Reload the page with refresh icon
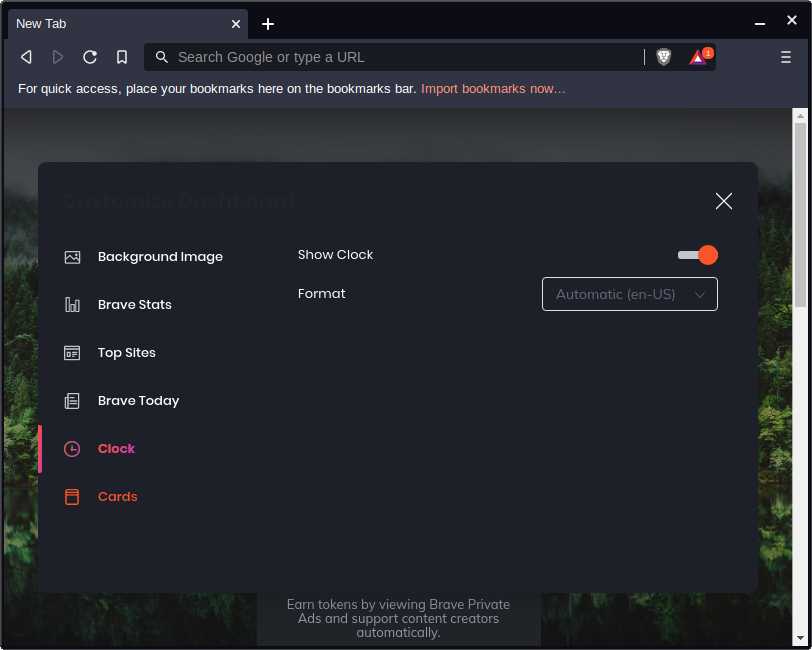This screenshot has height=650, width=812. pos(90,57)
